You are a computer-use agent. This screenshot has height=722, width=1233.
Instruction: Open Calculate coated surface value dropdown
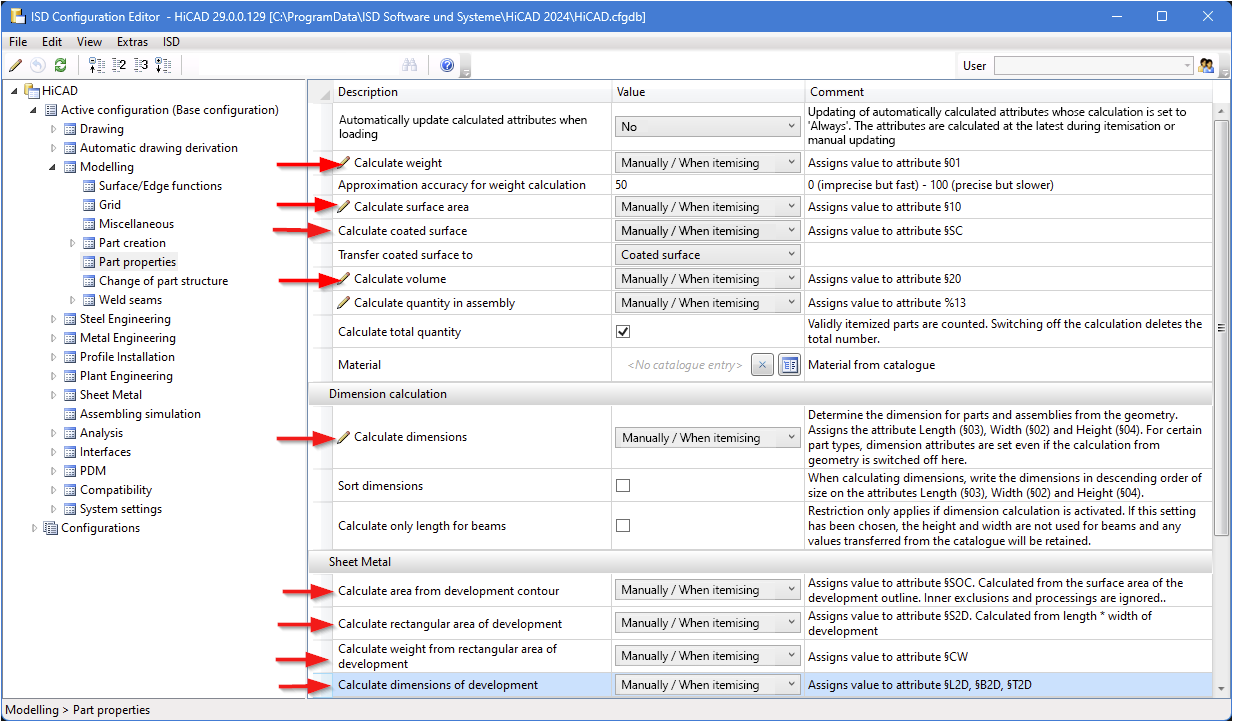click(x=708, y=230)
